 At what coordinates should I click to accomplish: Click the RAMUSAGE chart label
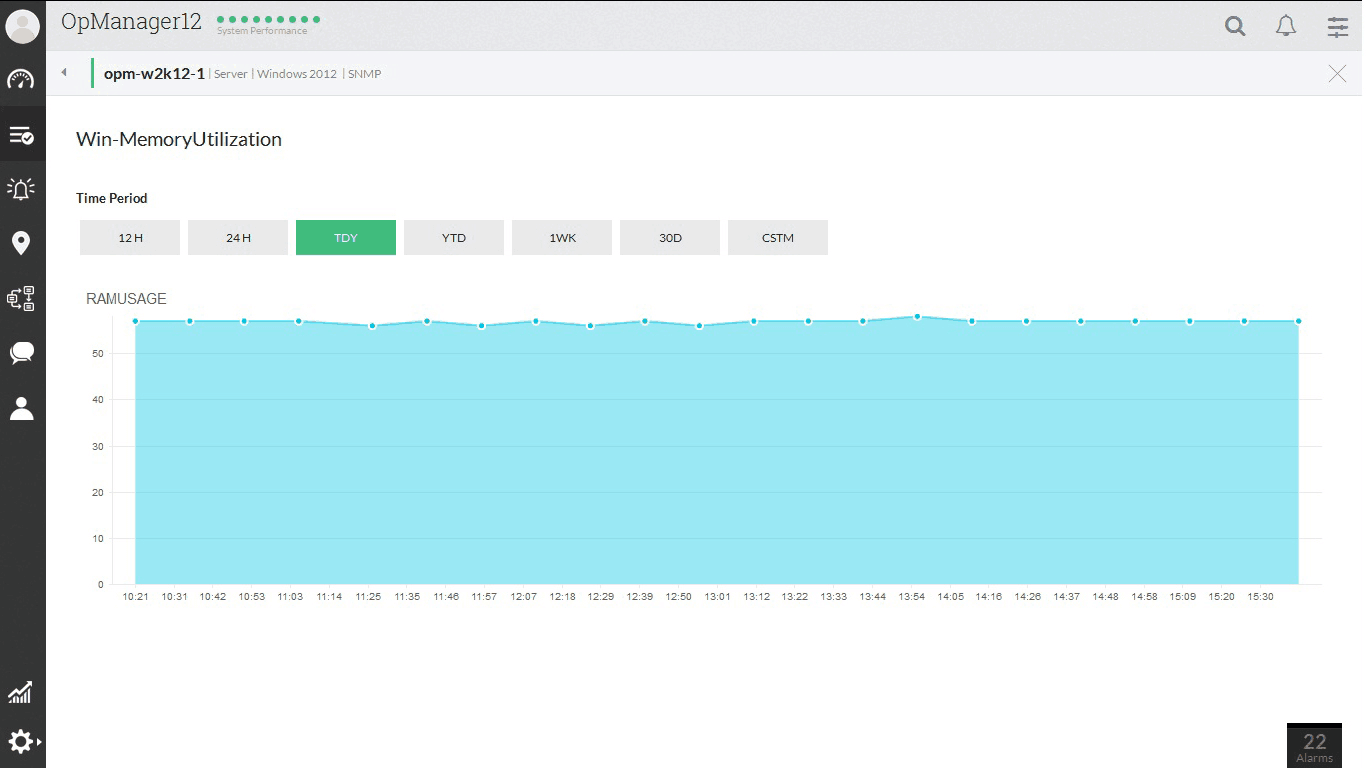(x=126, y=299)
